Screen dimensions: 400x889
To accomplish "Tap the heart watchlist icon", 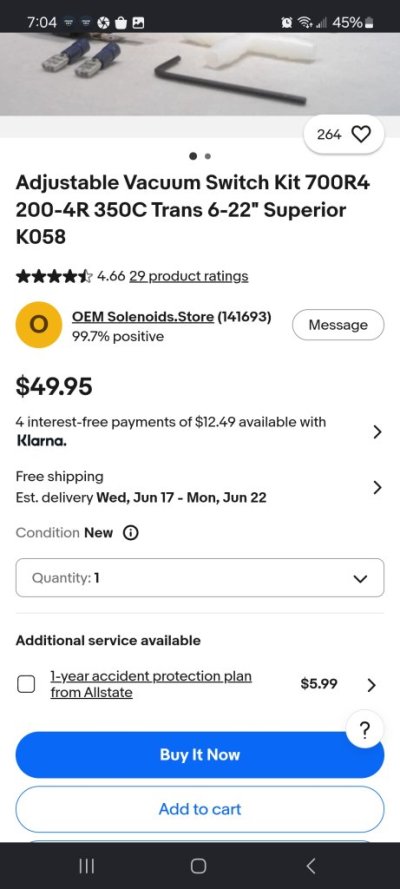I will click(361, 134).
